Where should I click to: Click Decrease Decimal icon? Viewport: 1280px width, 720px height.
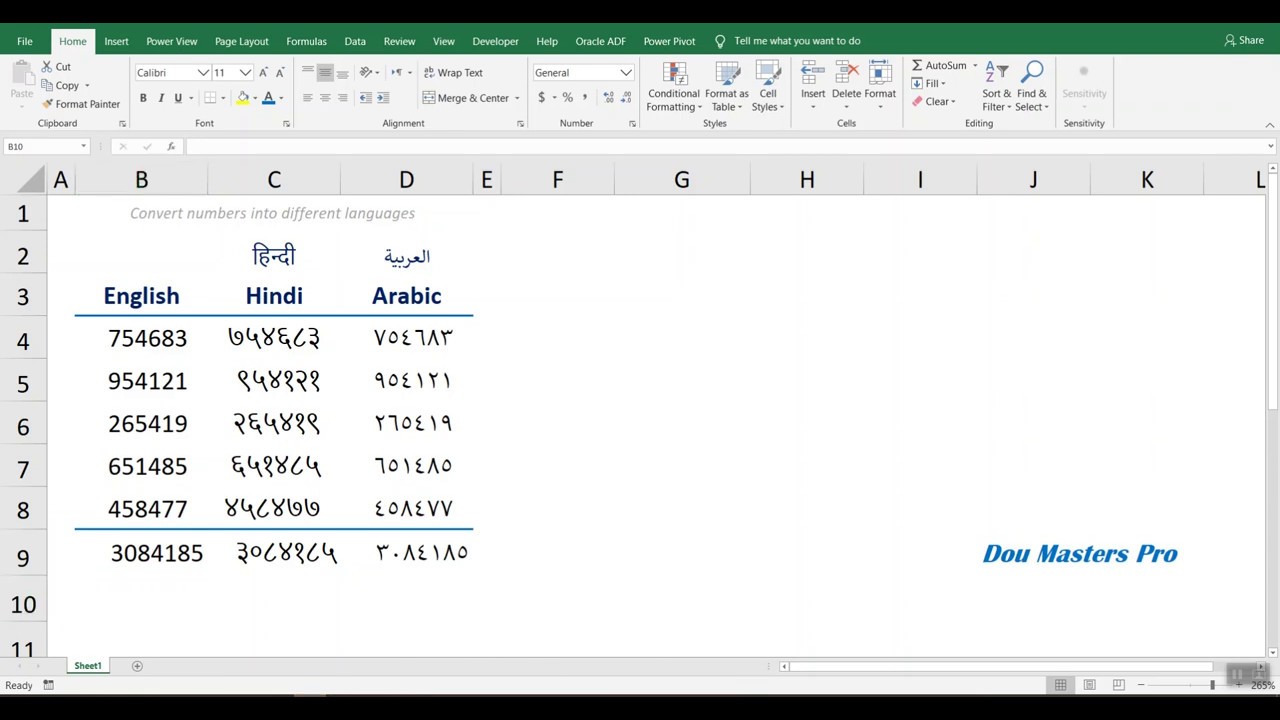tap(628, 98)
